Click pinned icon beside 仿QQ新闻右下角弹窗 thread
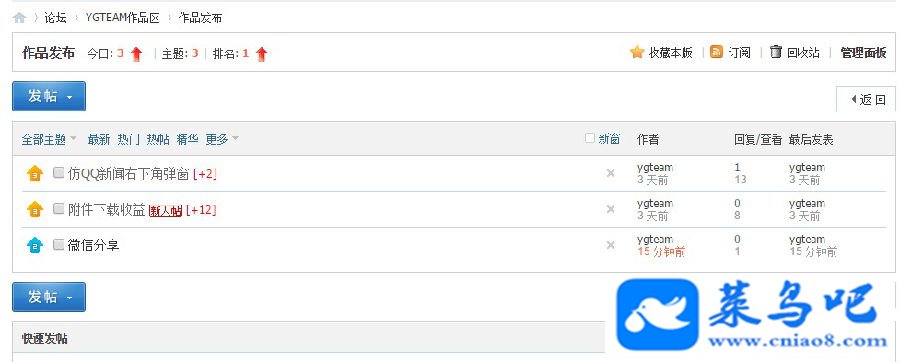This screenshot has width=900, height=362. click(35, 173)
